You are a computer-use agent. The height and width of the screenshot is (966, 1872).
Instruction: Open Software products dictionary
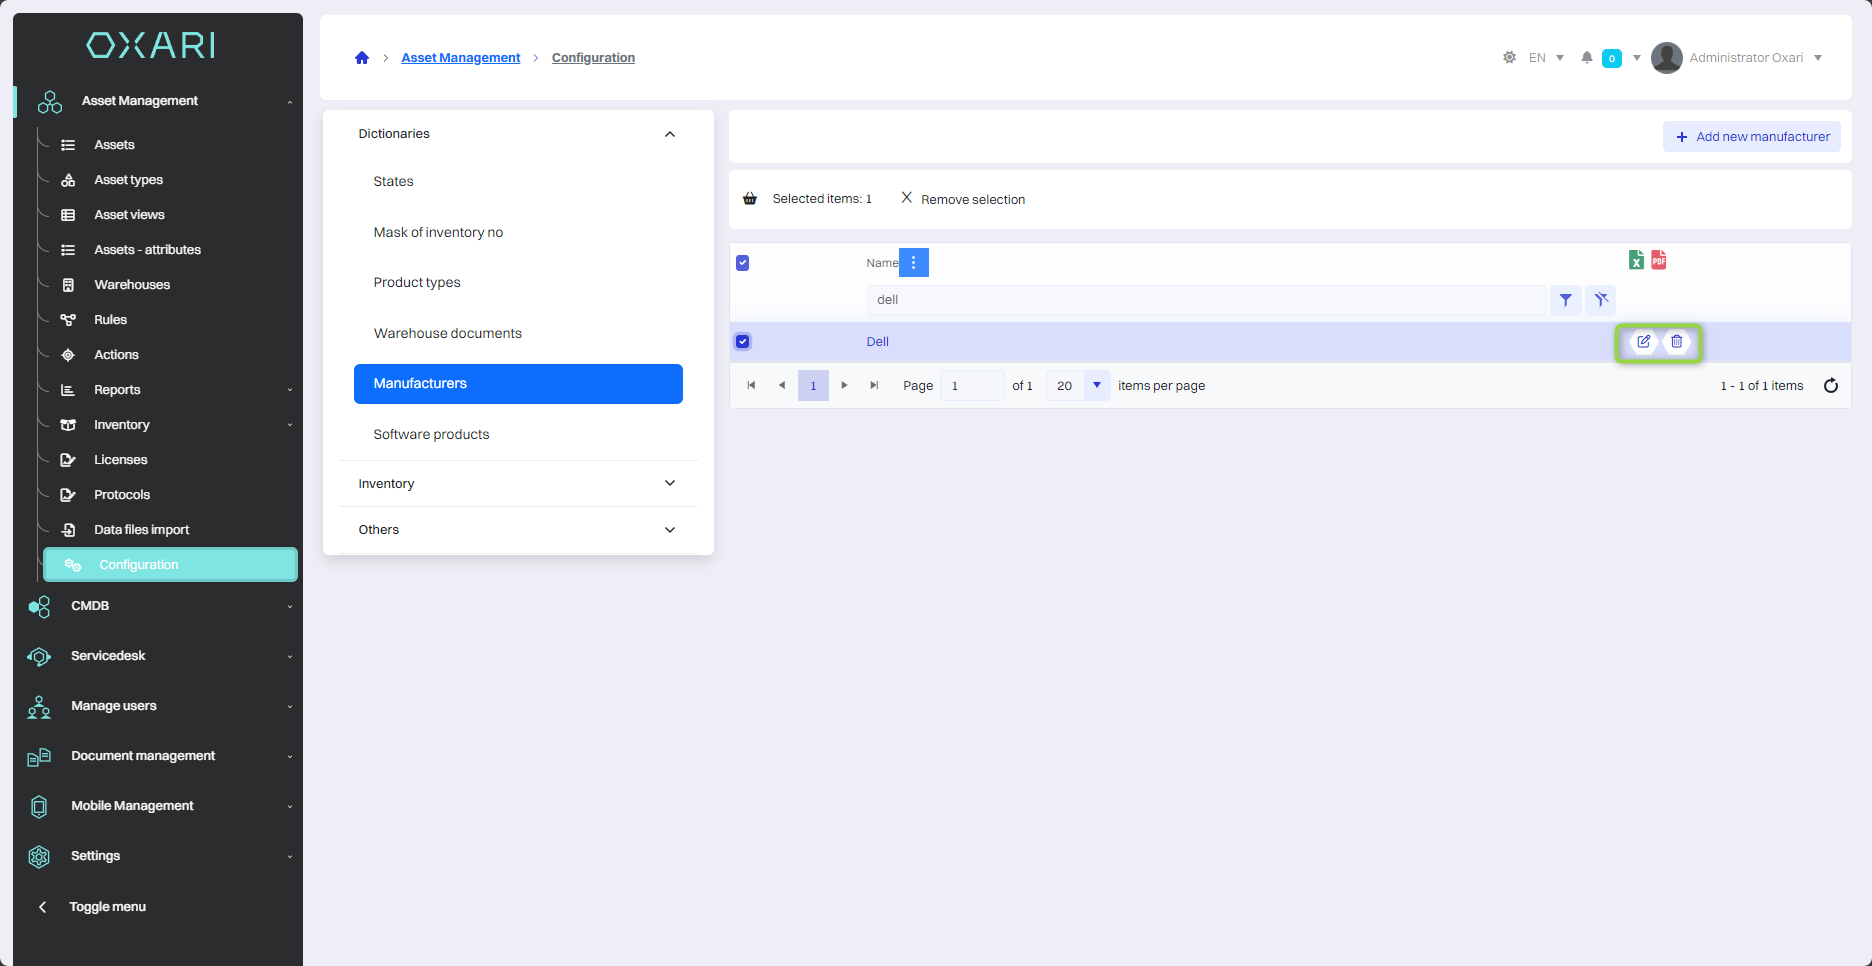click(x=431, y=434)
